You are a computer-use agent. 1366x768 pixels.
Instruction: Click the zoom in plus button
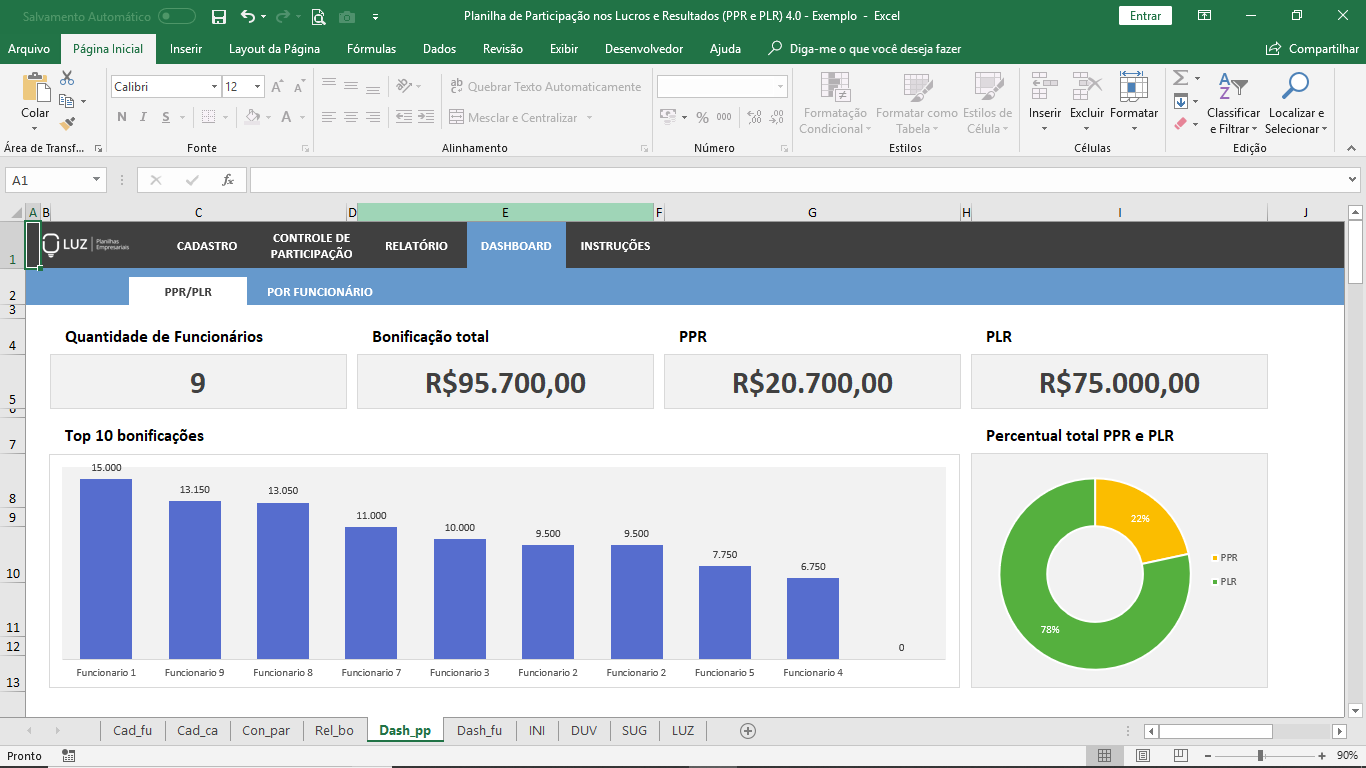[1322, 756]
